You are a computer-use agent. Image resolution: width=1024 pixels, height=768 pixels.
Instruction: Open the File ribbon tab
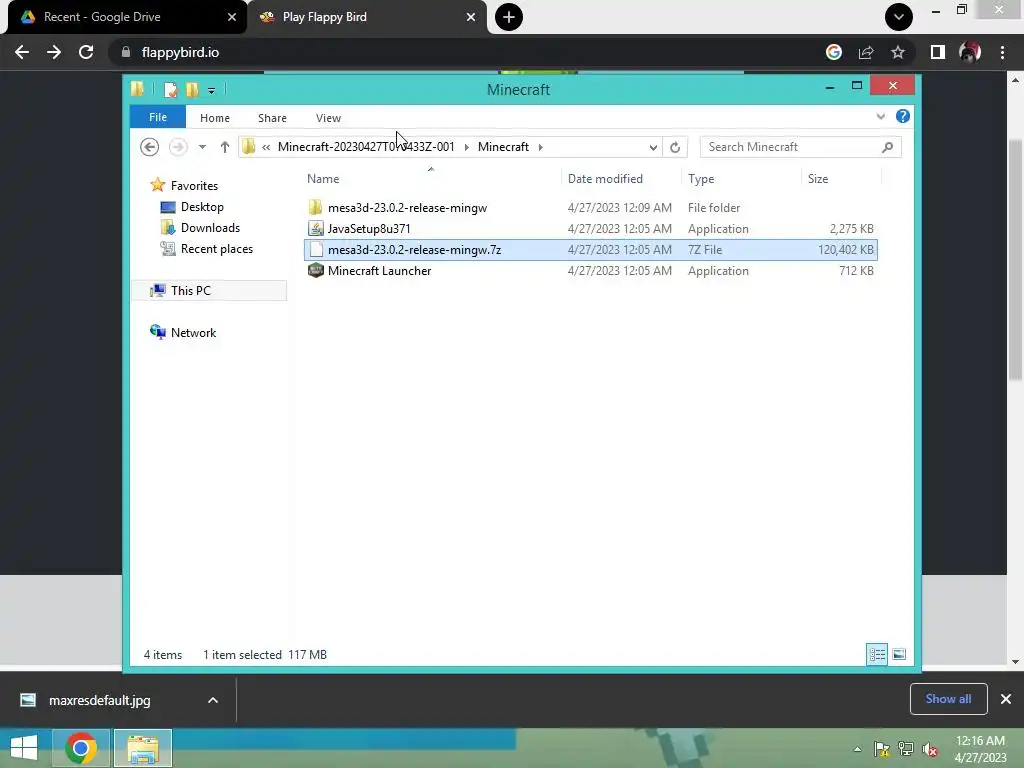click(157, 118)
